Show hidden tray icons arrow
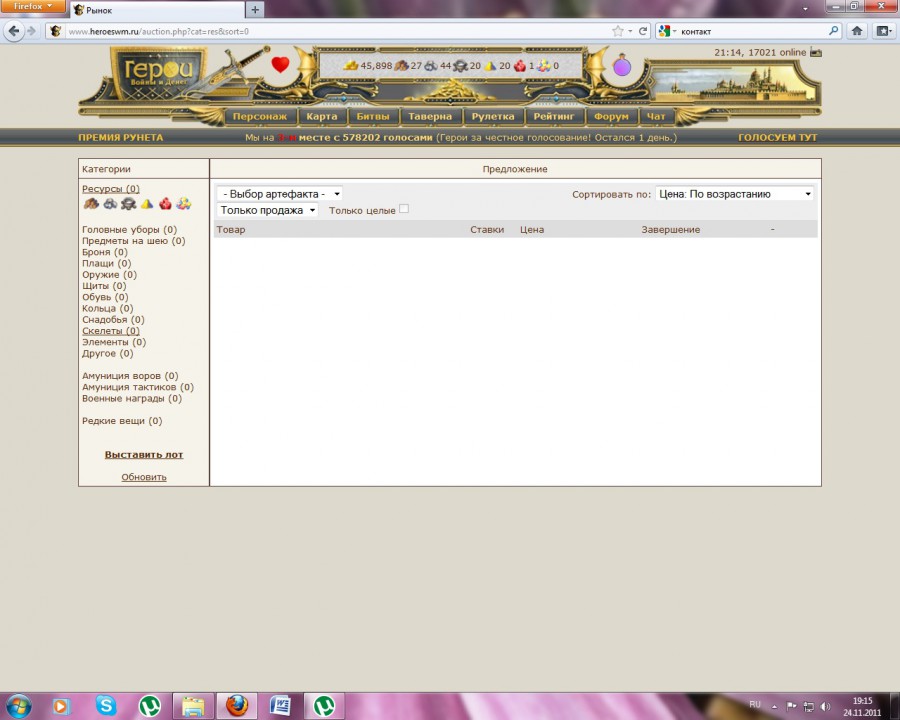The height and width of the screenshot is (720, 900). 774,707
